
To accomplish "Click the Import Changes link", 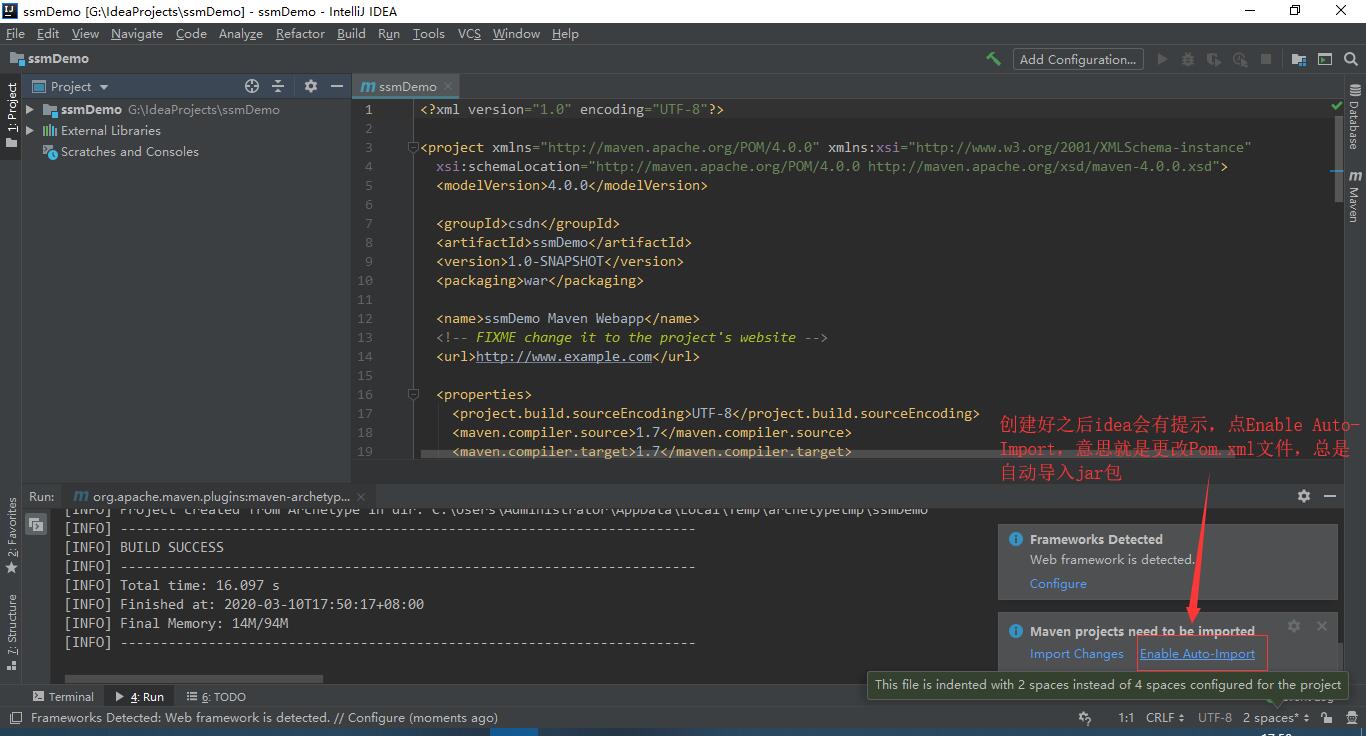I will coord(1077,653).
